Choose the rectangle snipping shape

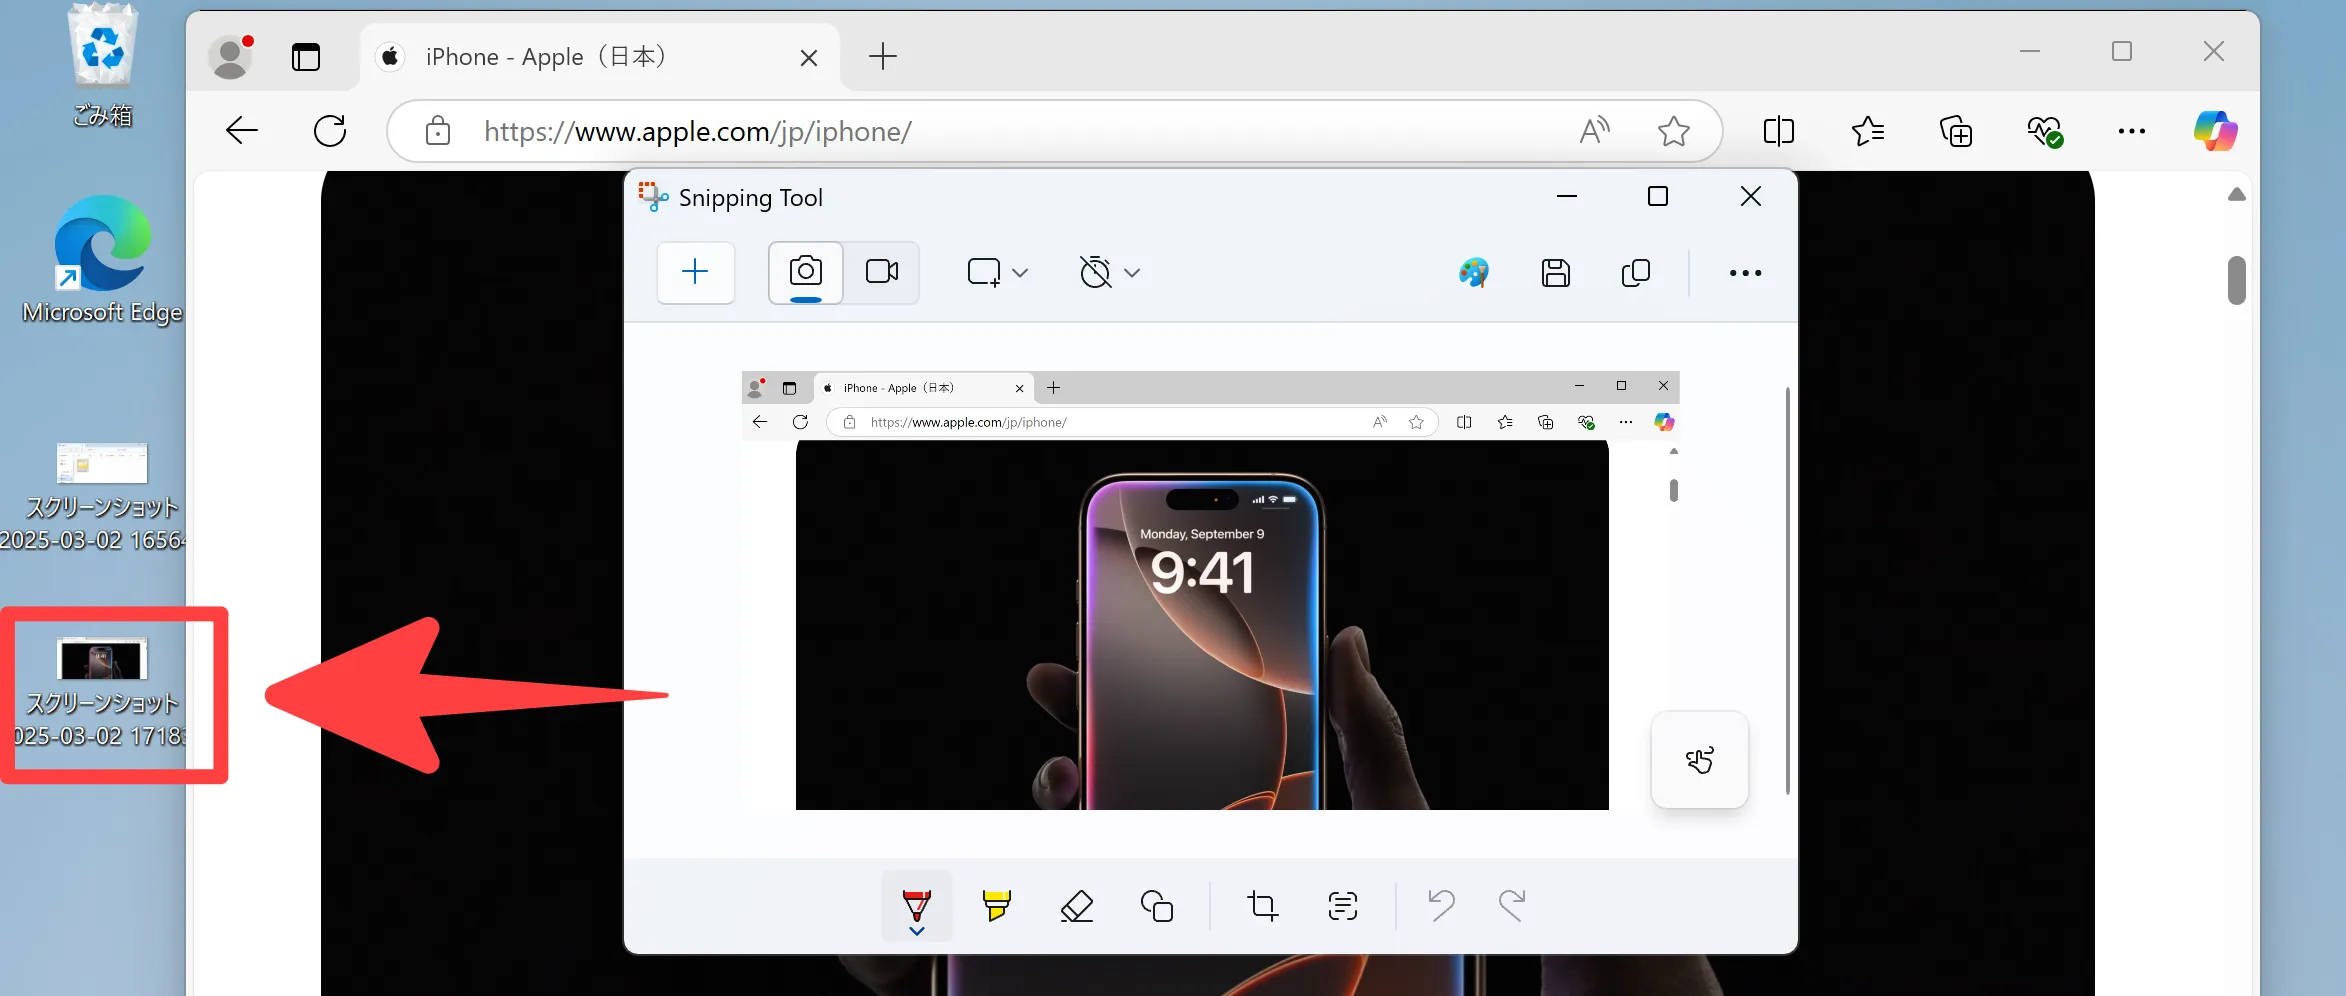[984, 272]
